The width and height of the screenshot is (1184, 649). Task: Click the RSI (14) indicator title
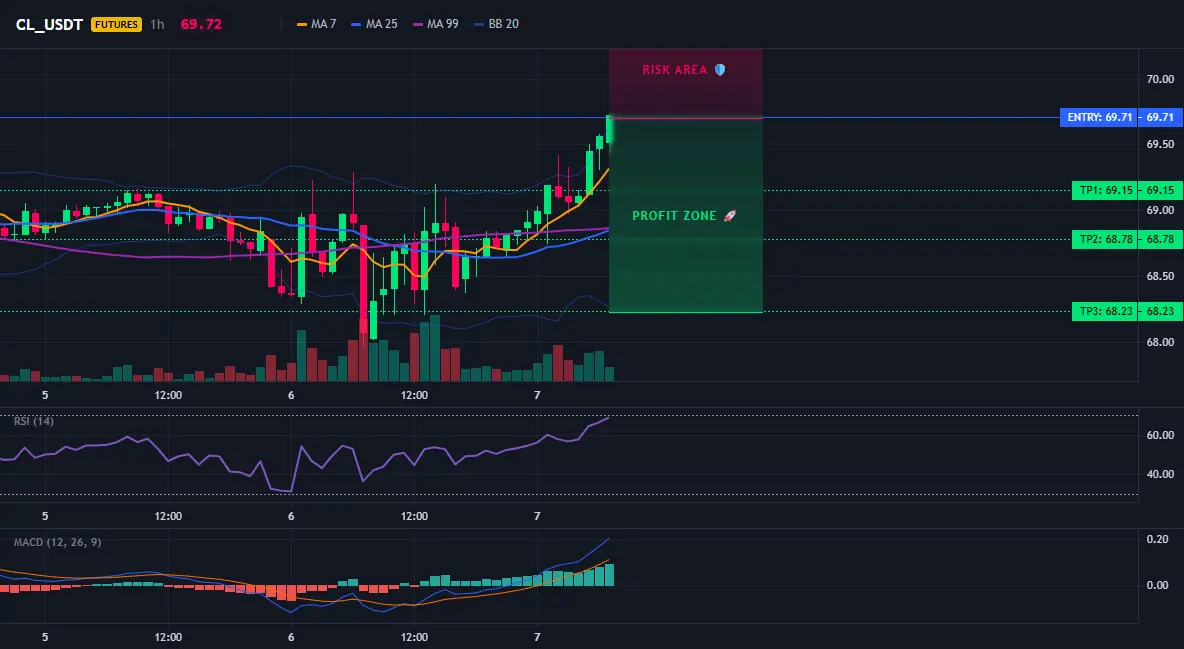pyautogui.click(x=33, y=421)
